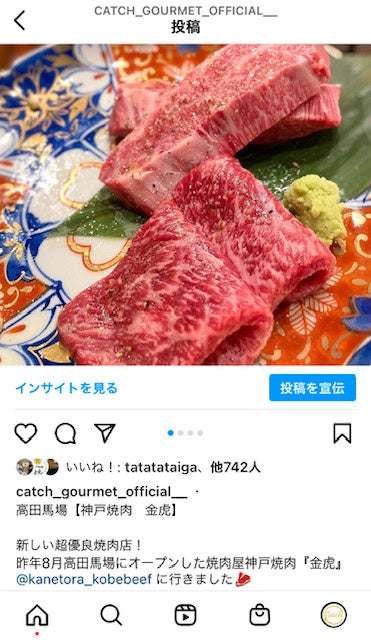Like the post with the heart icon
The width and height of the screenshot is (371, 640).
click(x=26, y=433)
